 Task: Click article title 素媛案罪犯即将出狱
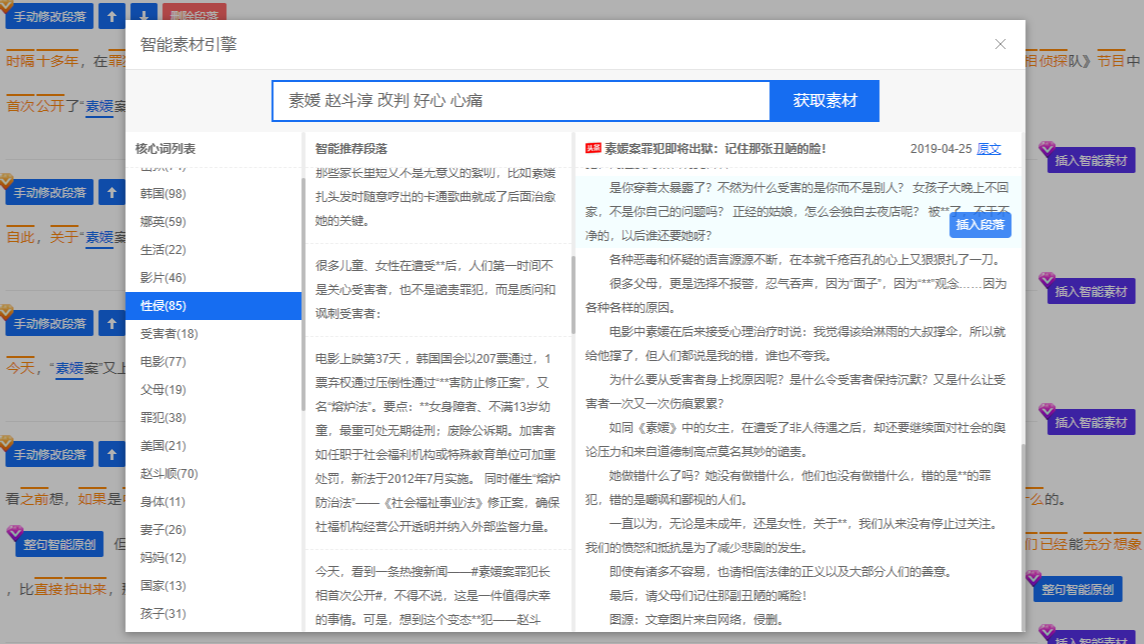715,149
